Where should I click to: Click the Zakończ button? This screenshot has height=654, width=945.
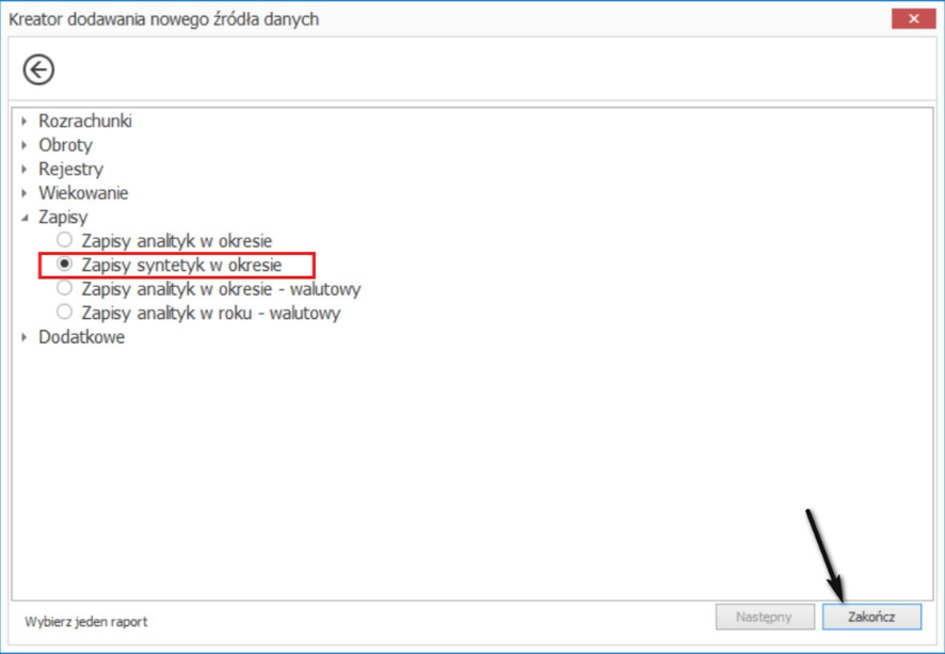(x=871, y=617)
